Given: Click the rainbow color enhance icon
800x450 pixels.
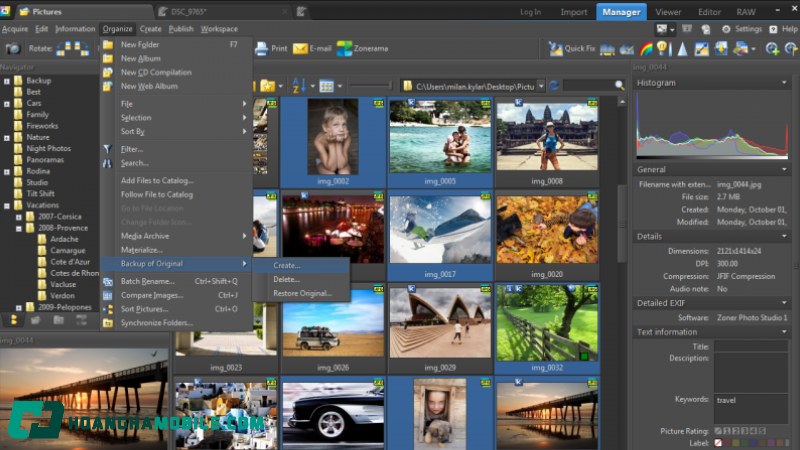Looking at the screenshot, I should [x=646, y=48].
